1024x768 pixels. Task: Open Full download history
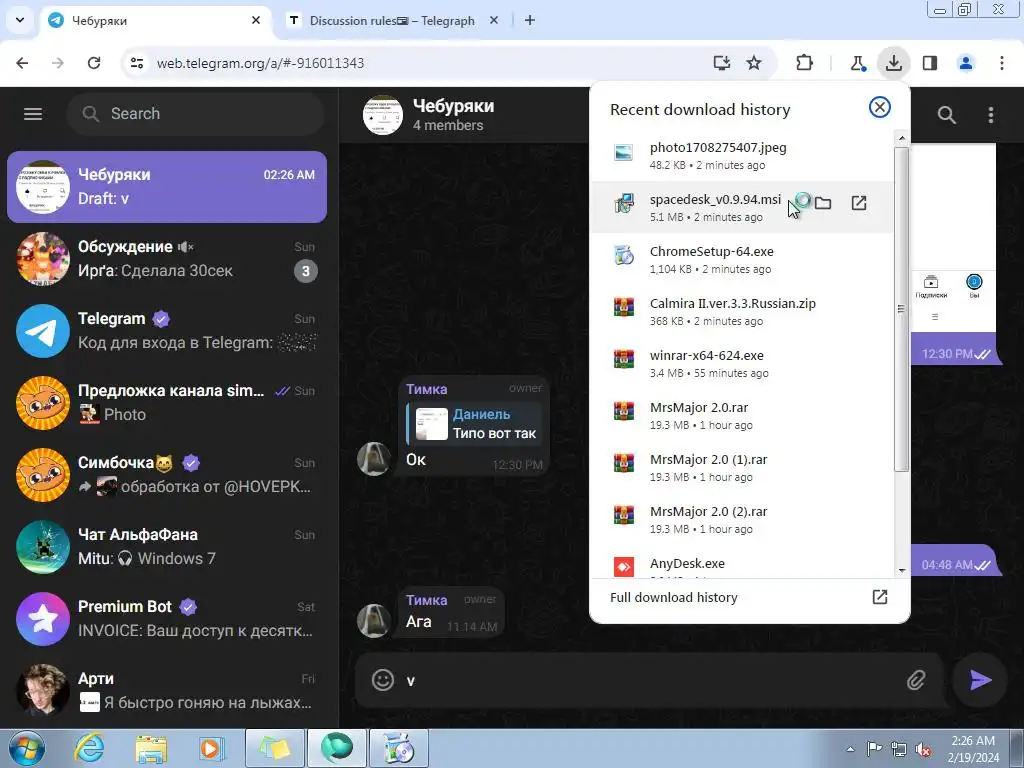click(750, 598)
